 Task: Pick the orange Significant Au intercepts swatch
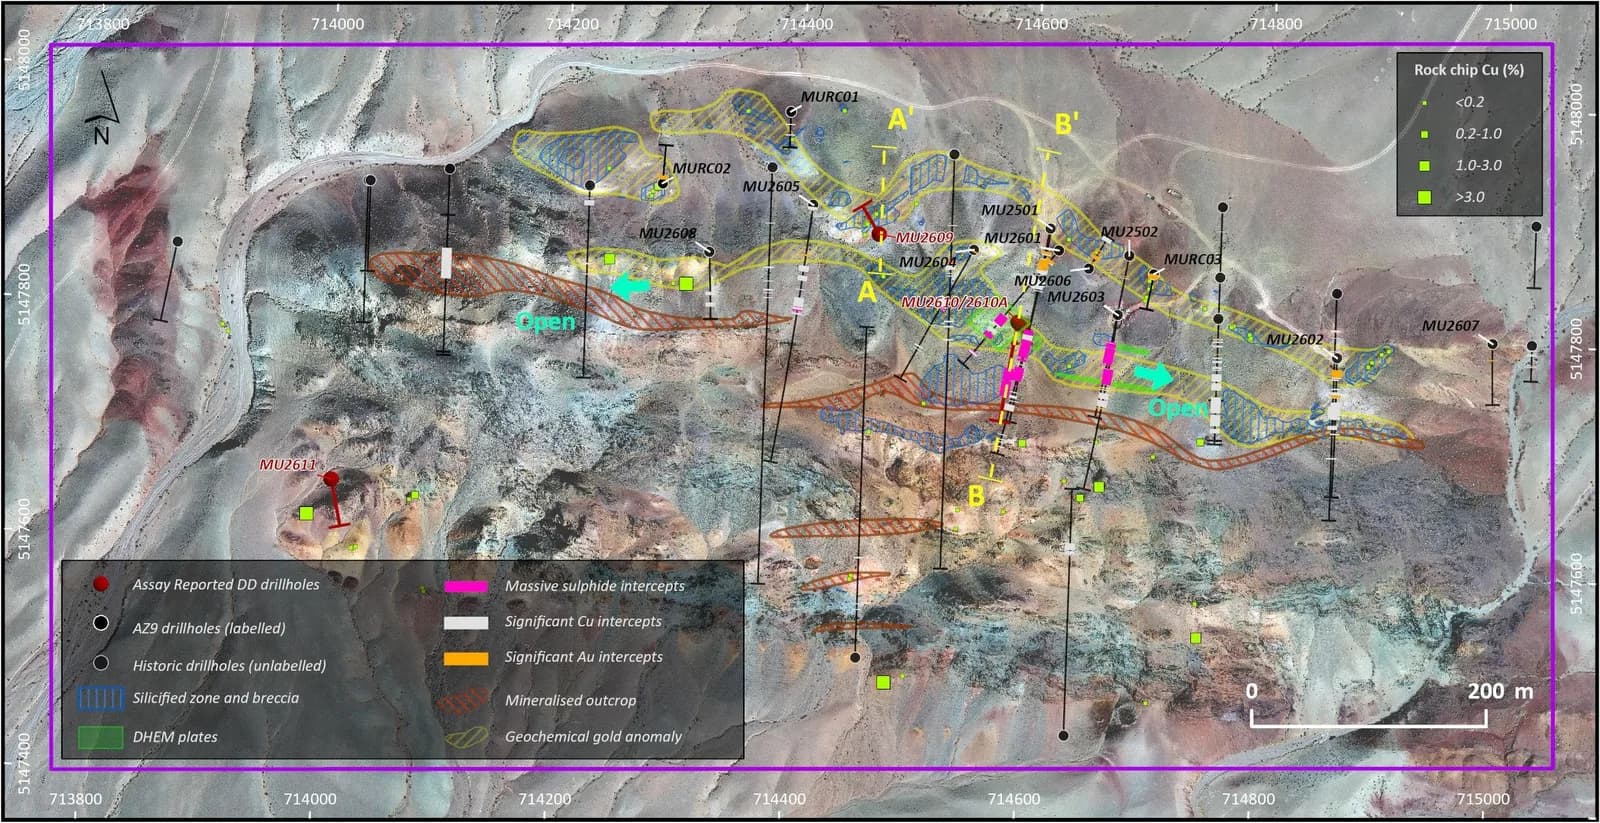(467, 658)
